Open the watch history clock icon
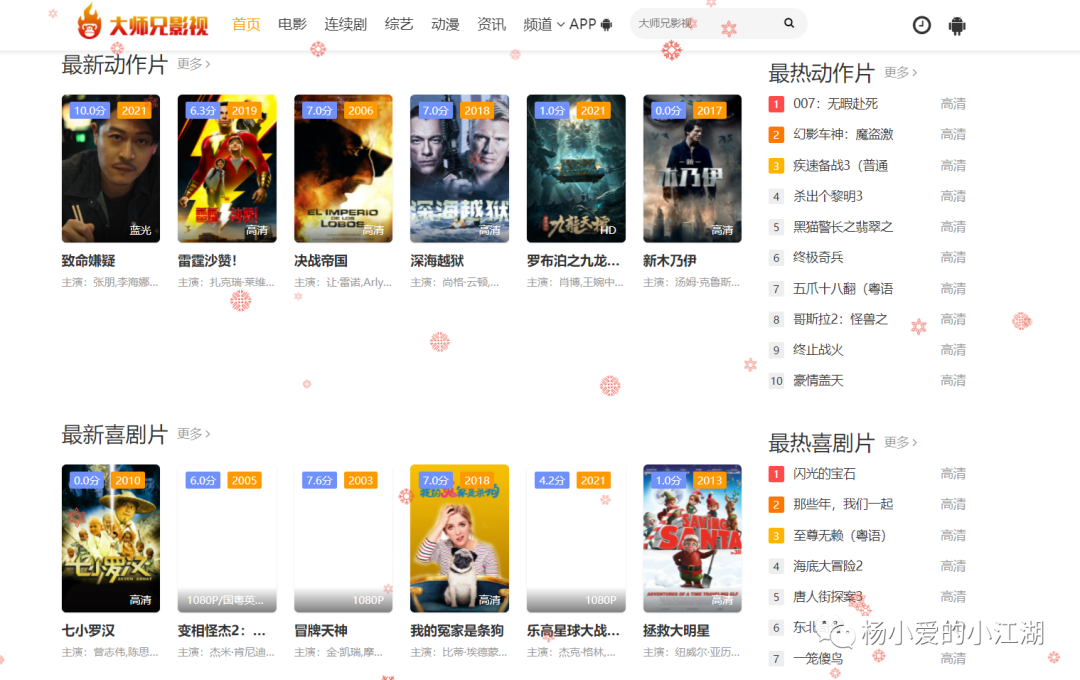This screenshot has height=680, width=1080. (921, 25)
